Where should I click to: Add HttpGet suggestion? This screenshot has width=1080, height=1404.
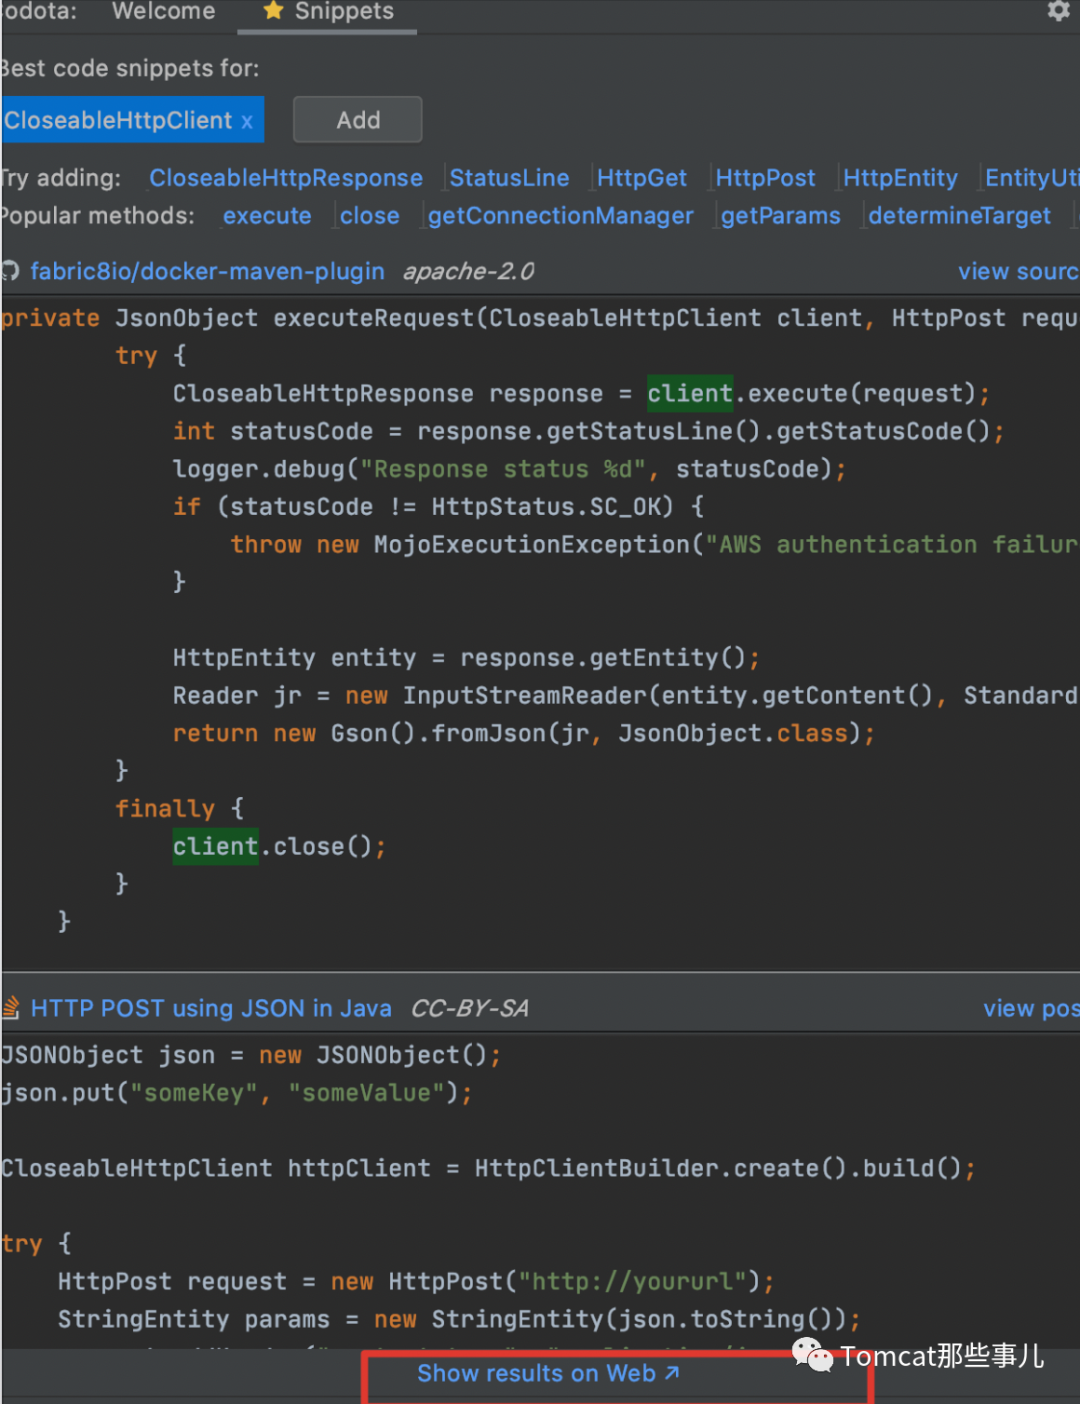point(642,178)
